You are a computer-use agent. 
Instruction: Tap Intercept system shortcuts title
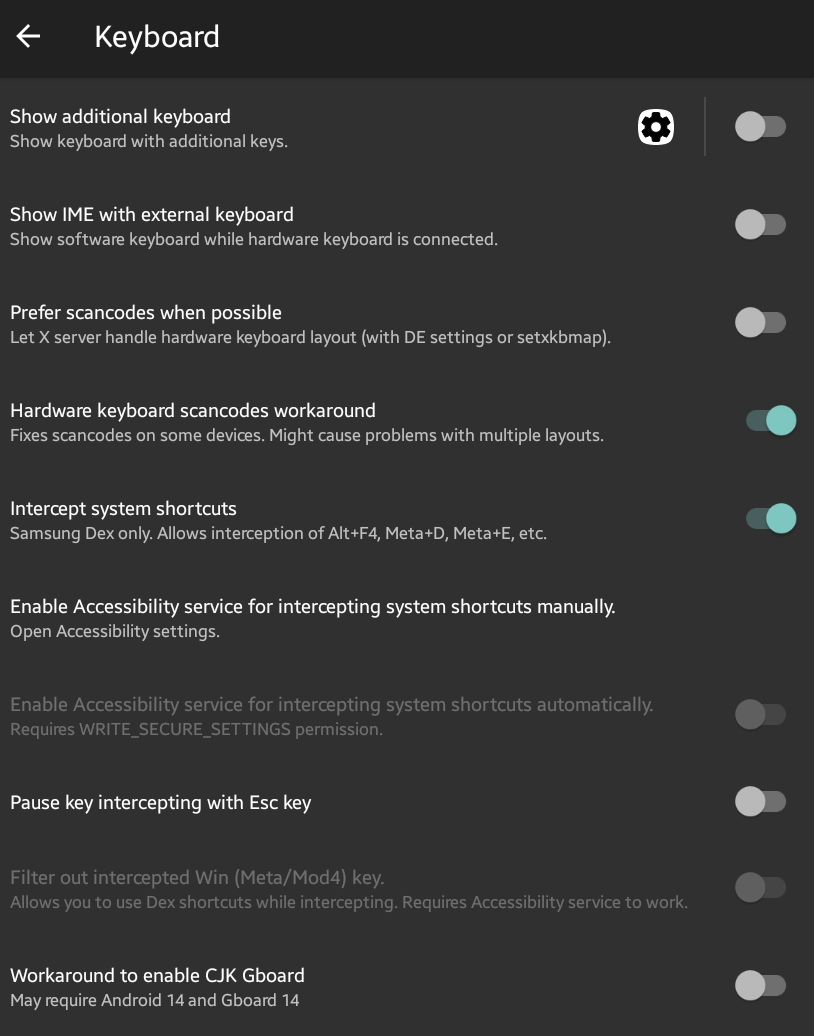click(x=124, y=508)
